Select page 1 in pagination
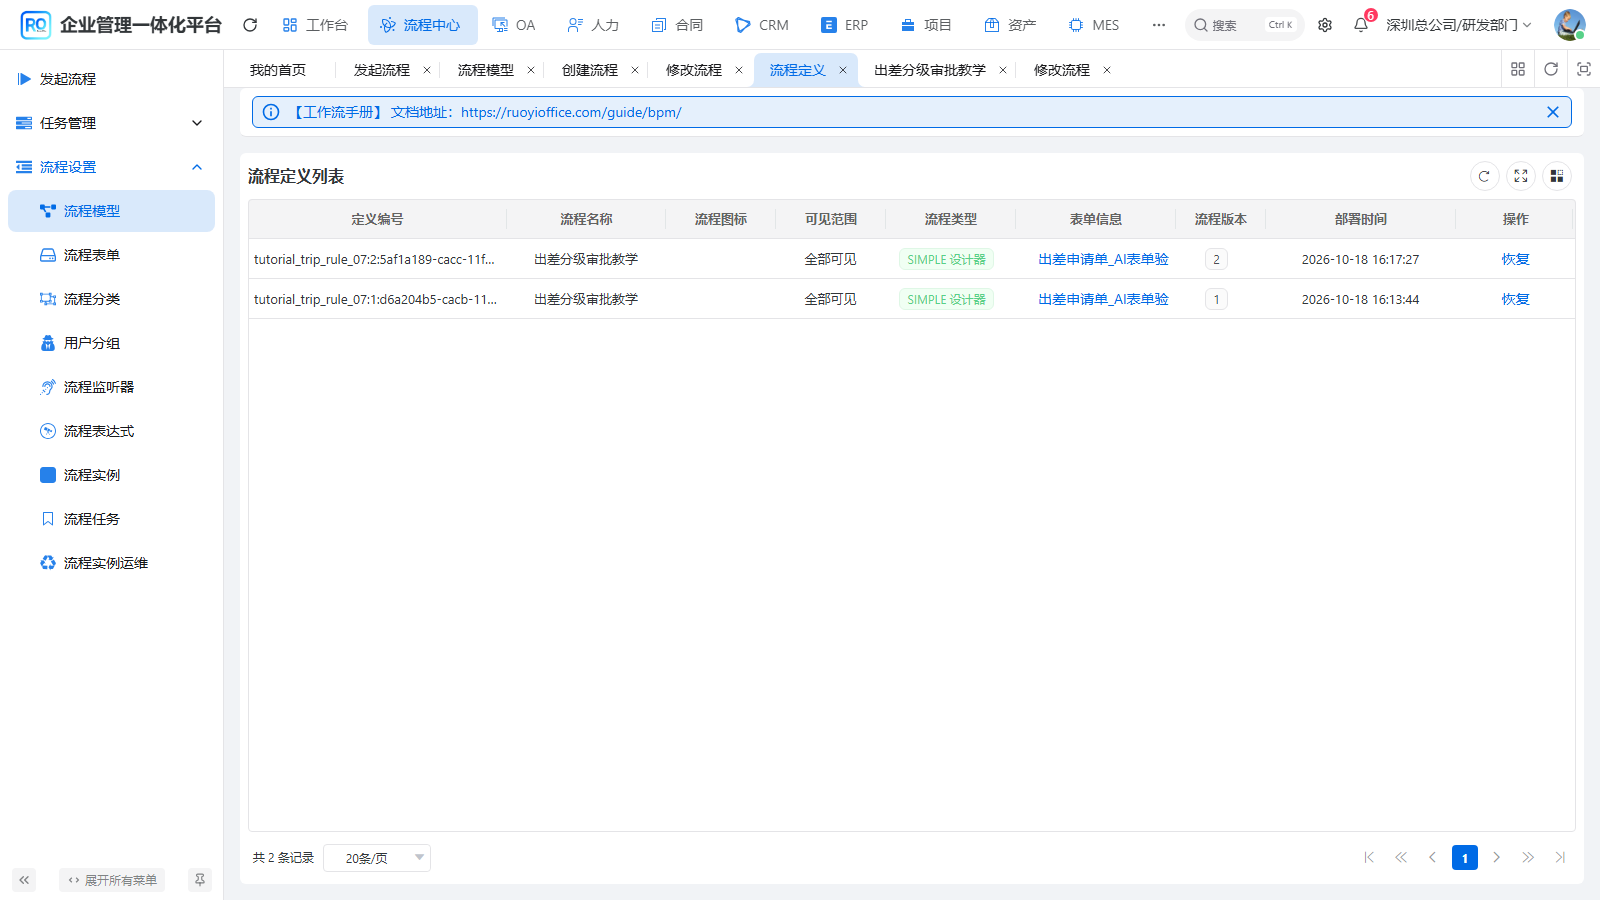This screenshot has width=1600, height=900. click(1464, 858)
